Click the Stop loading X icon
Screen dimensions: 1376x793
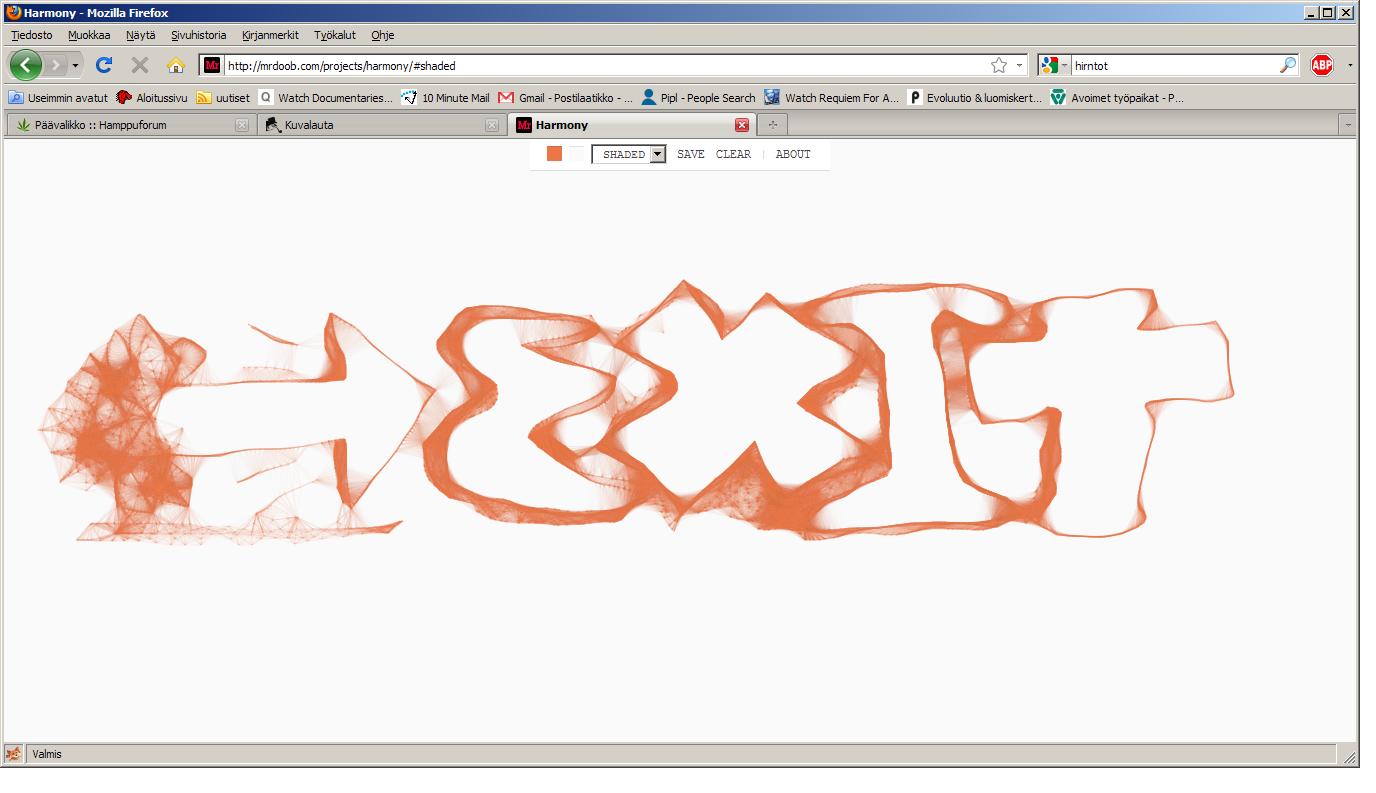pyautogui.click(x=140, y=66)
